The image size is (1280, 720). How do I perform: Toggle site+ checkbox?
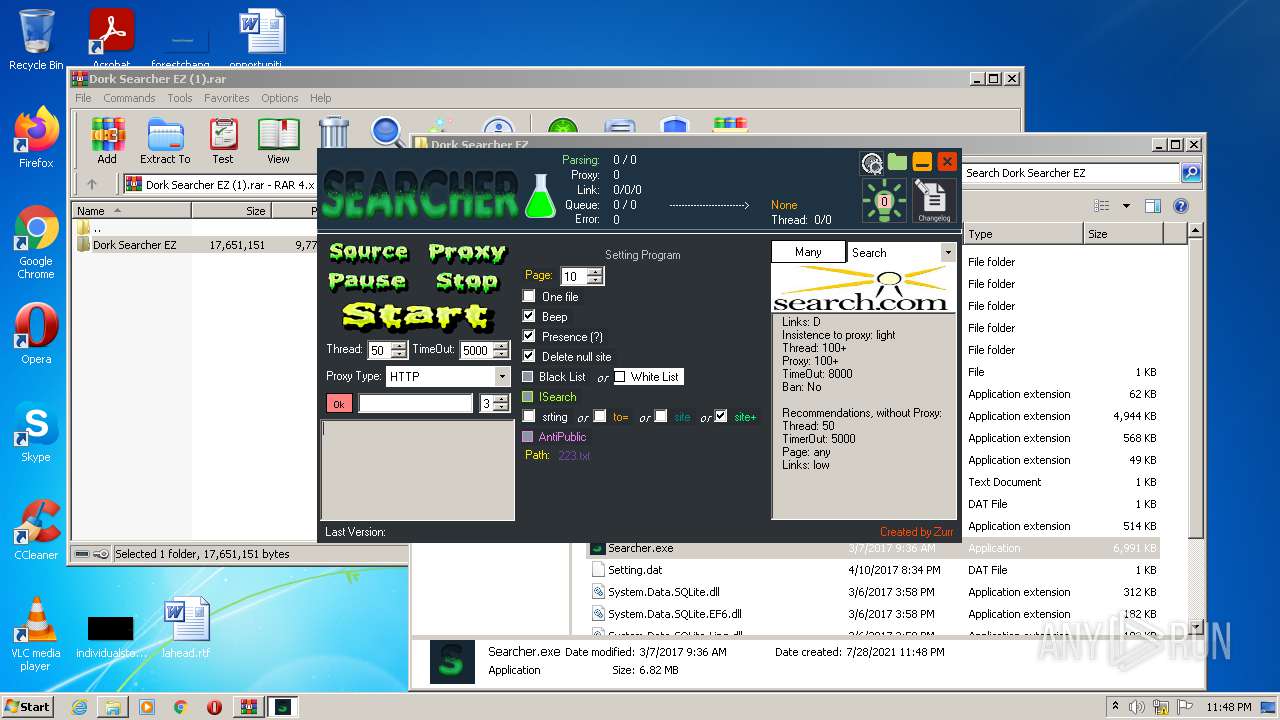tap(720, 416)
